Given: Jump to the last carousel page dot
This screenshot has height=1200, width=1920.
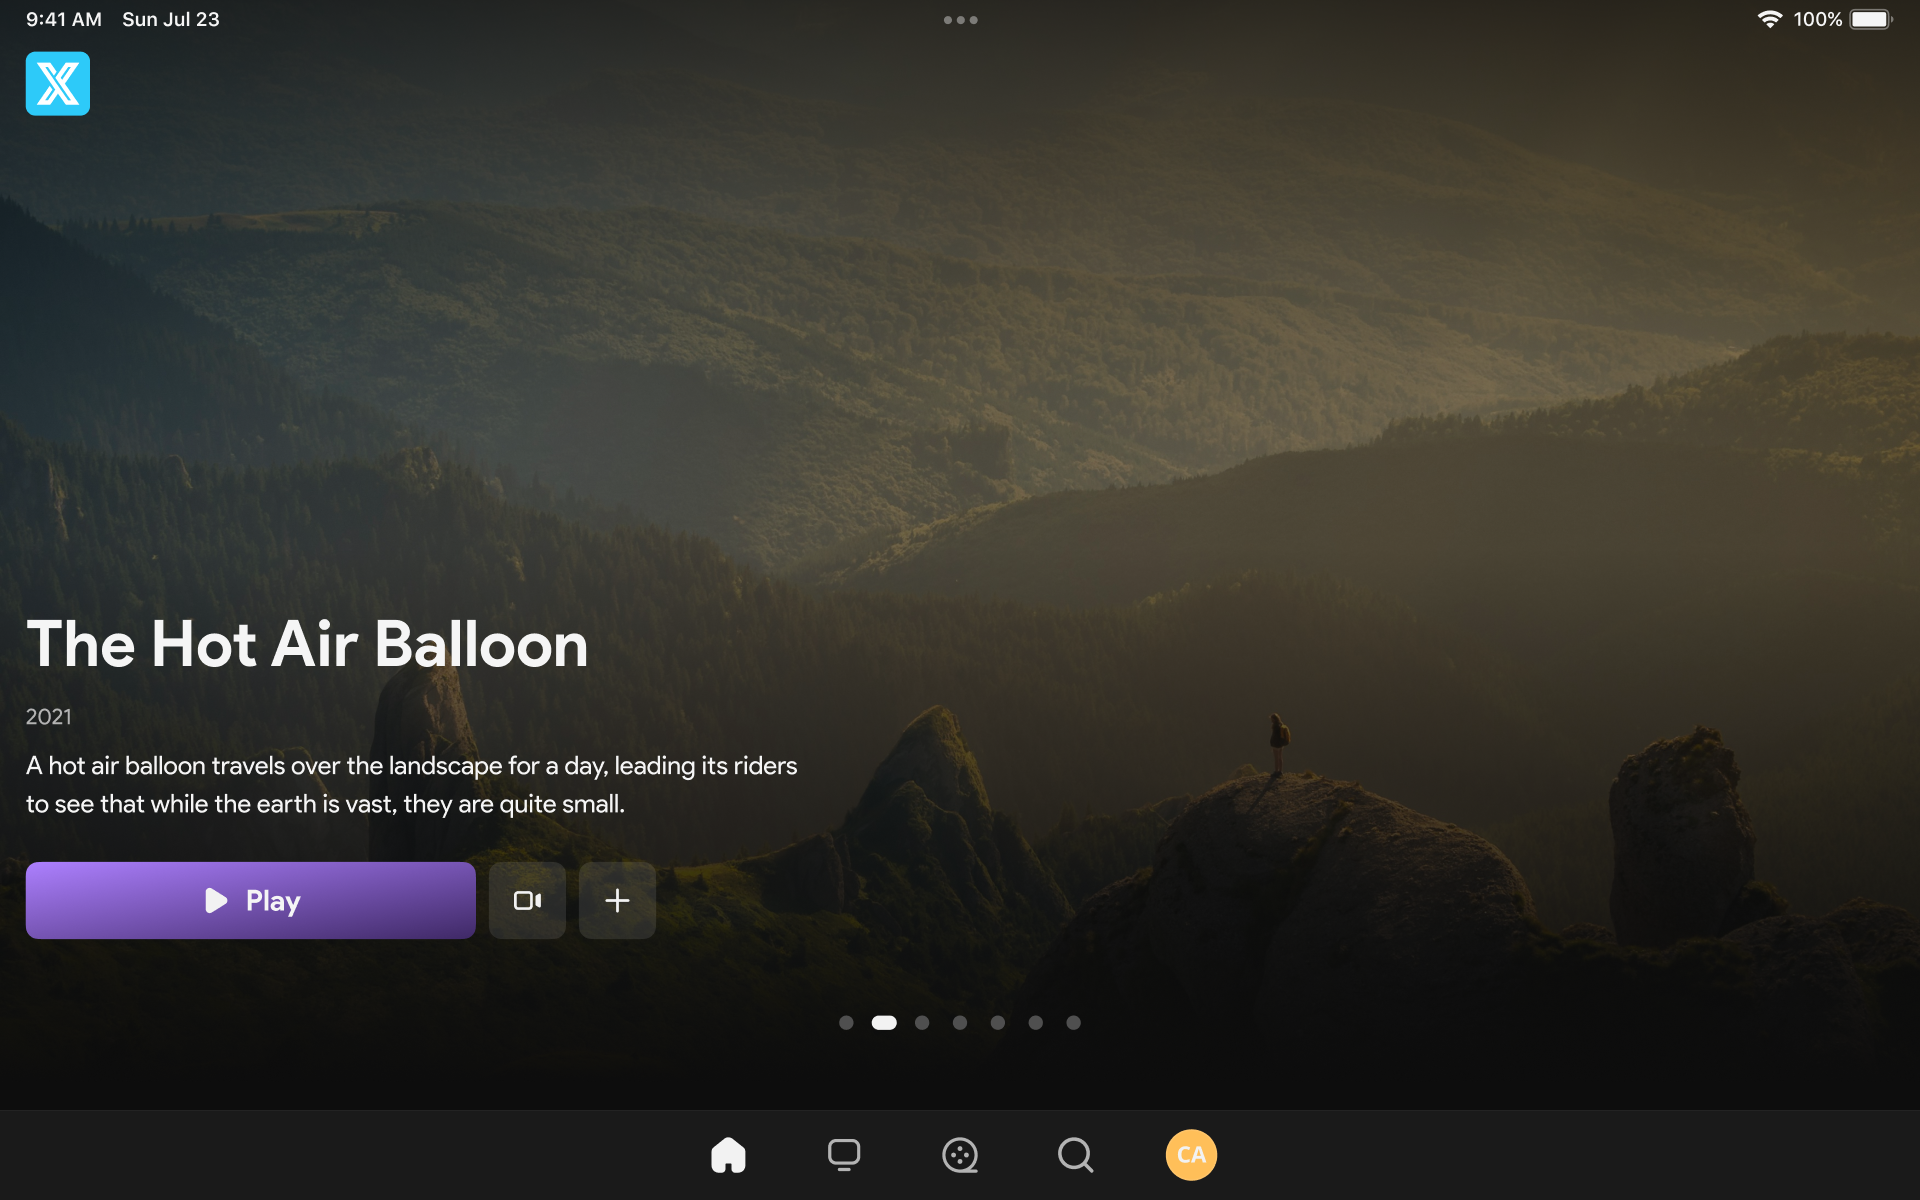Looking at the screenshot, I should pyautogui.click(x=1073, y=1022).
